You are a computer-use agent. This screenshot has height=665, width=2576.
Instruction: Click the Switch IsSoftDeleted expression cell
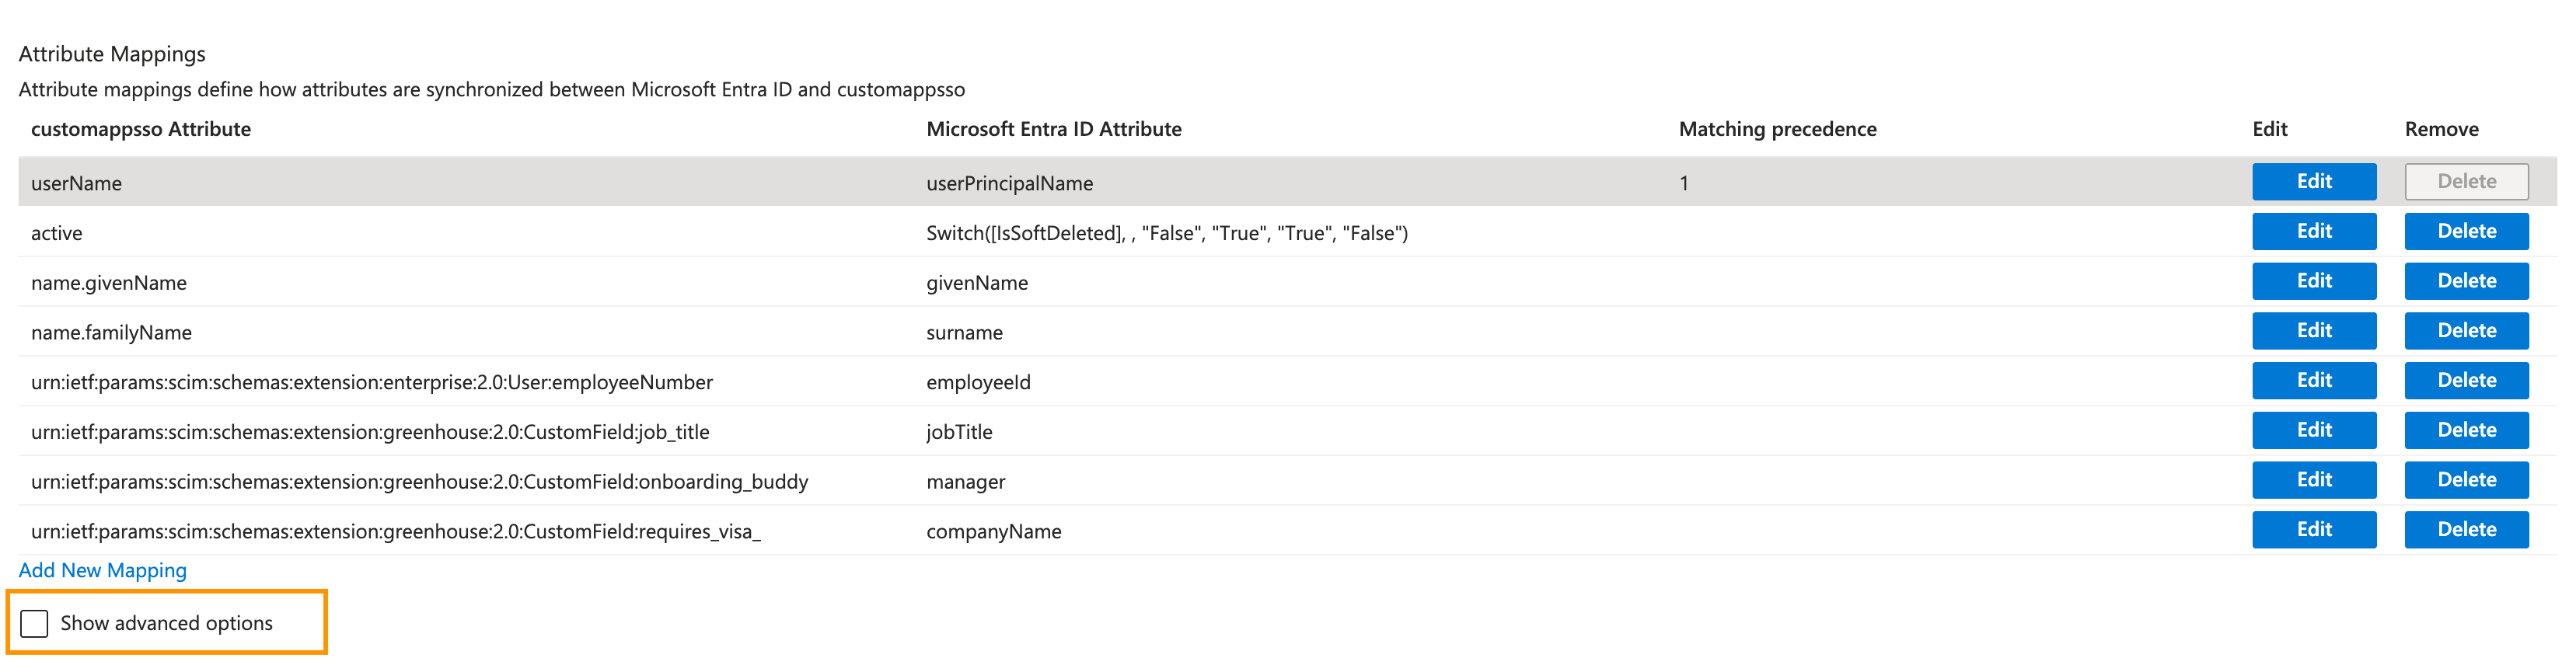coord(1166,233)
